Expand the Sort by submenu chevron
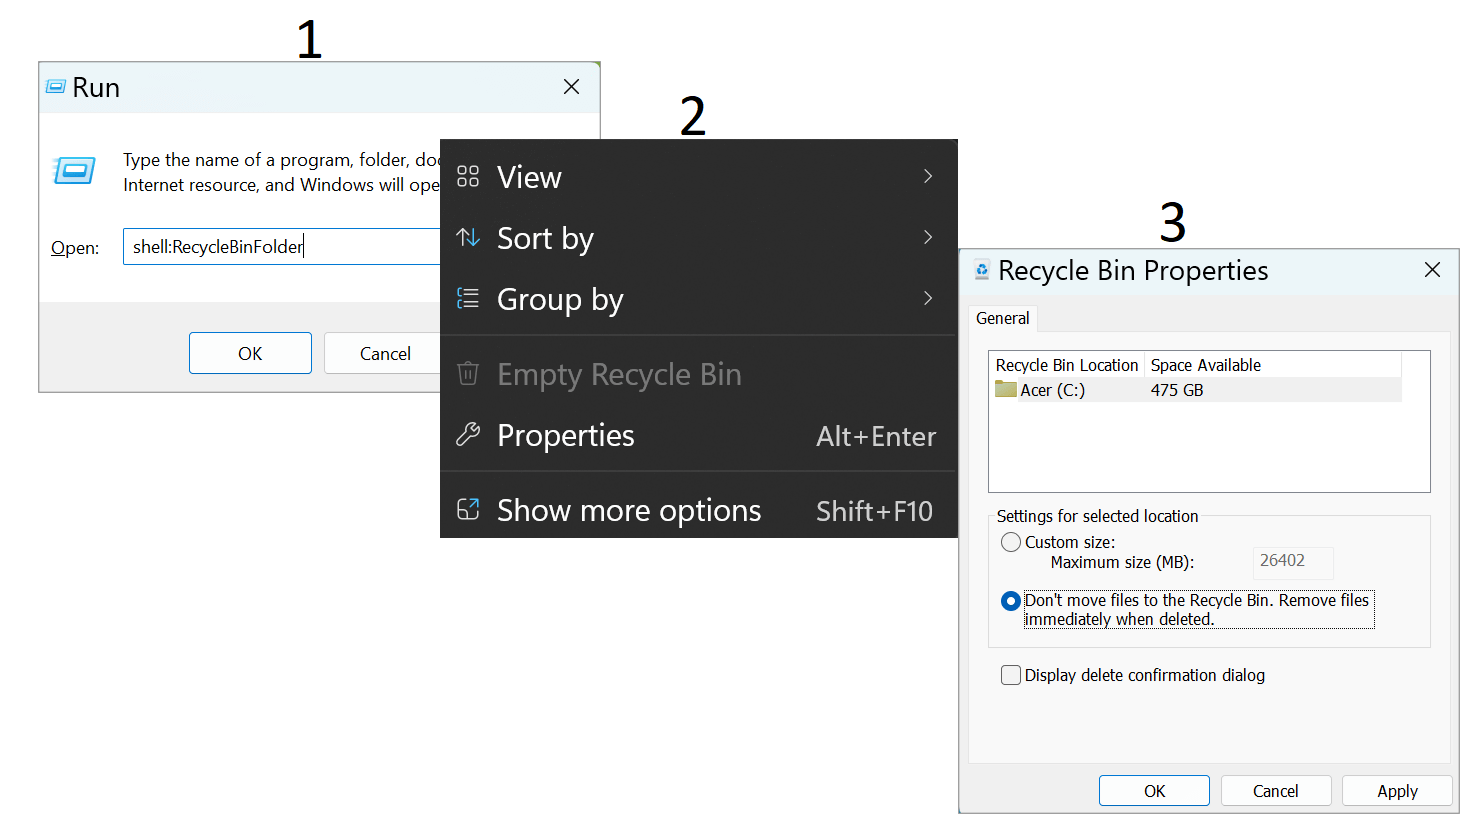 click(x=928, y=238)
